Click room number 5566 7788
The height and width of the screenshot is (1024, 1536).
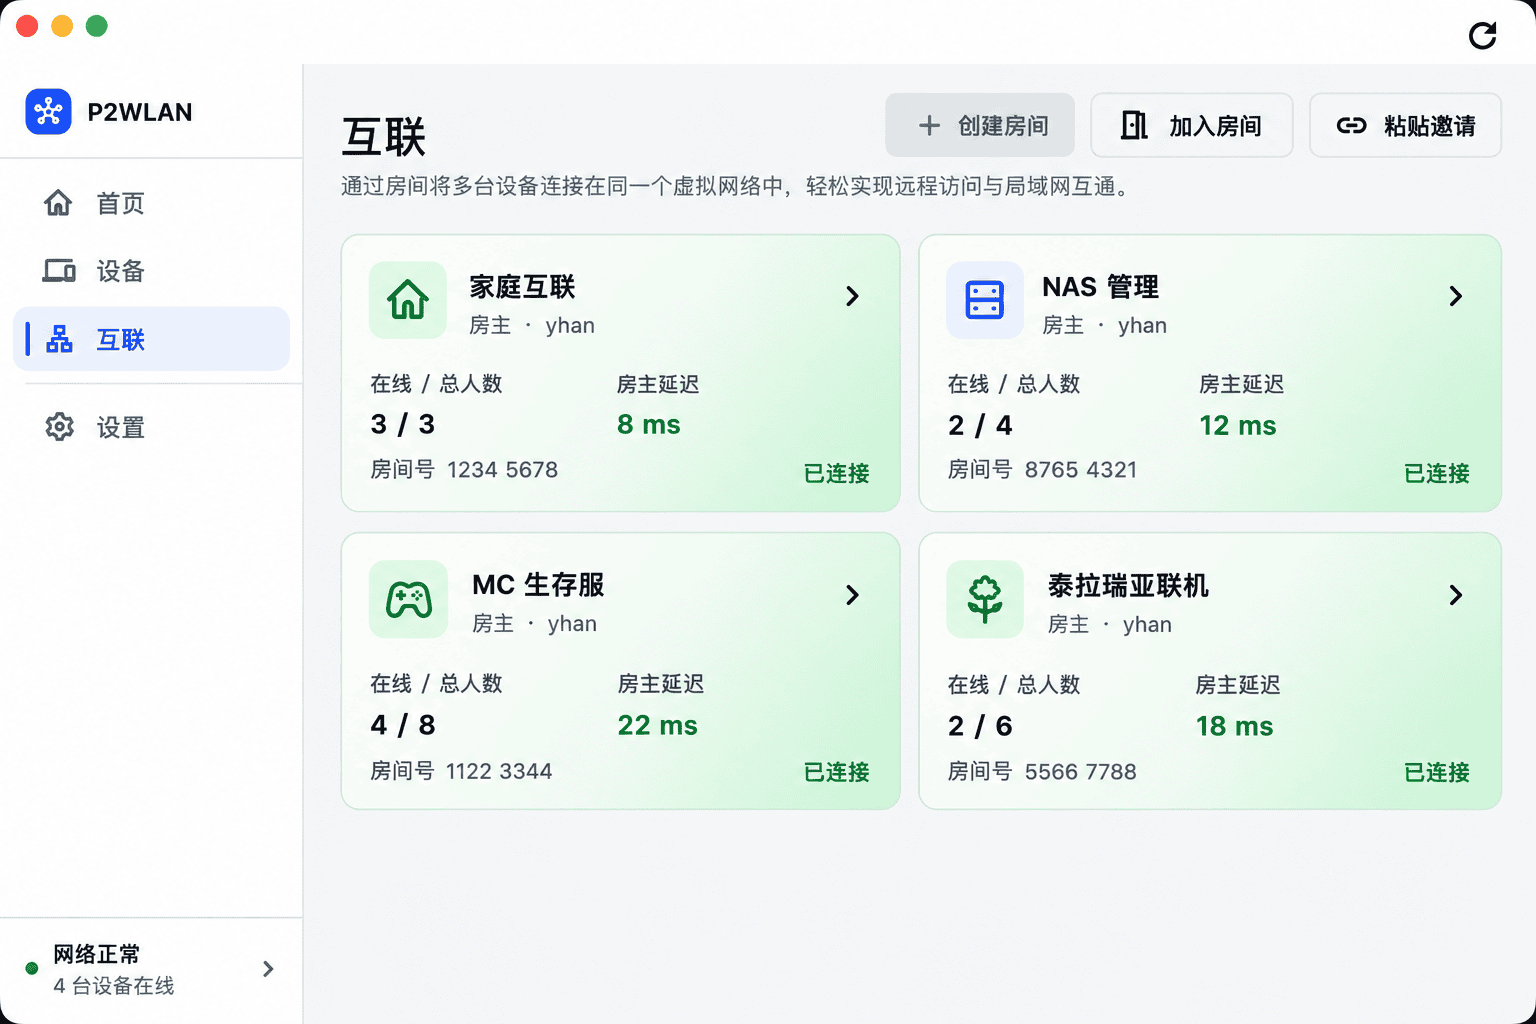pyautogui.click(x=1081, y=772)
